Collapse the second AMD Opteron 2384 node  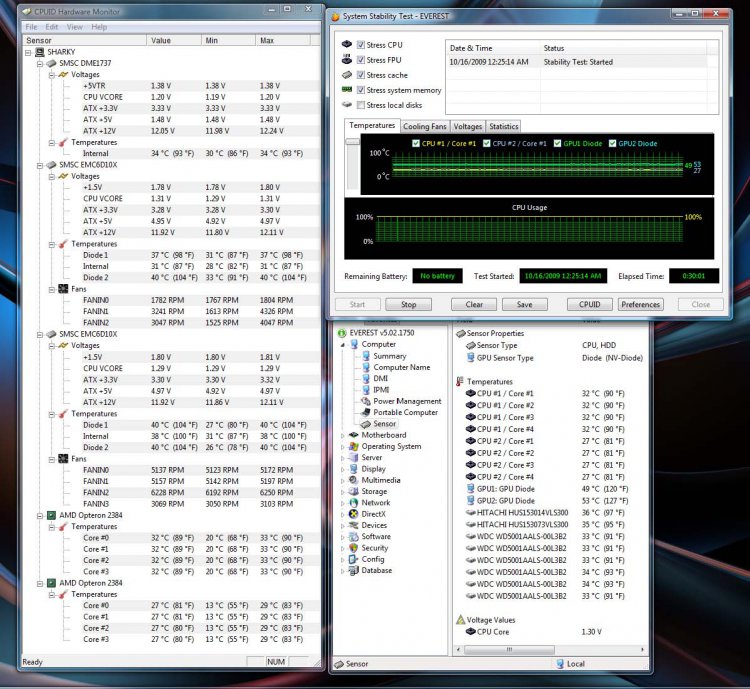[x=40, y=583]
